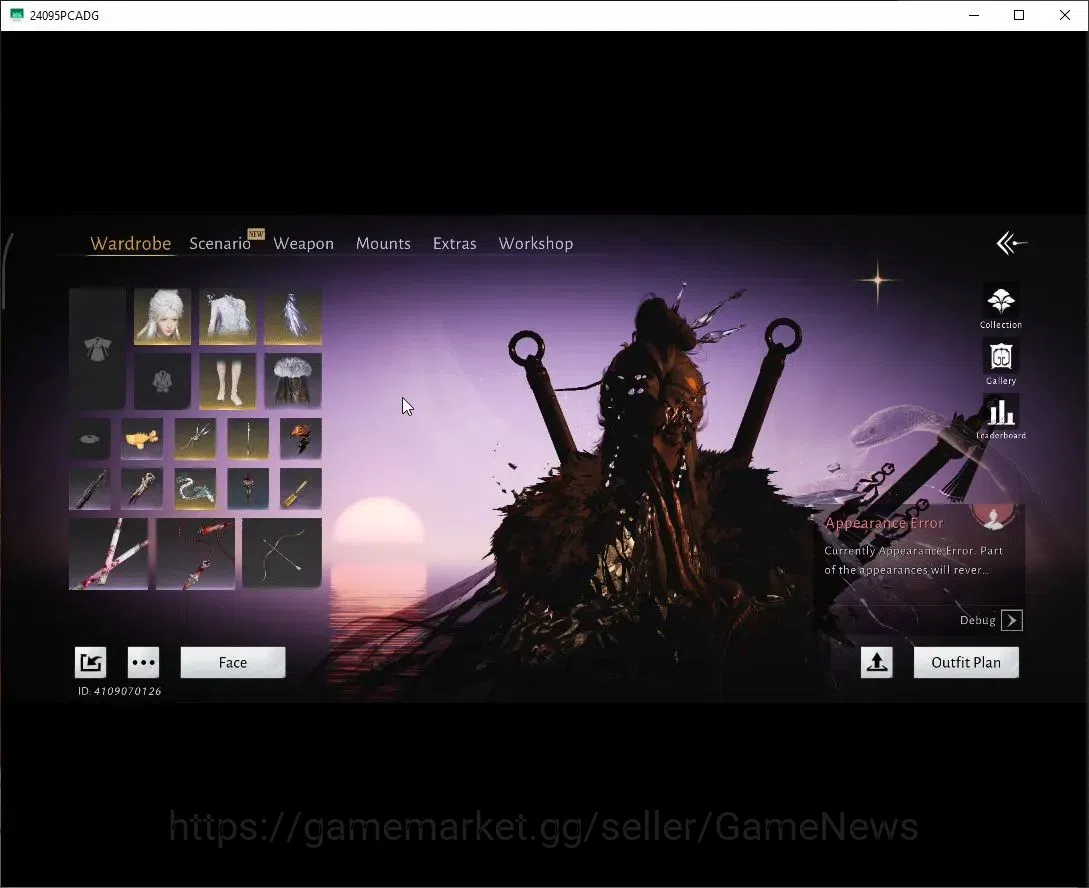Open the Collection panel icon
The height and width of the screenshot is (888, 1089).
tap(1000, 306)
